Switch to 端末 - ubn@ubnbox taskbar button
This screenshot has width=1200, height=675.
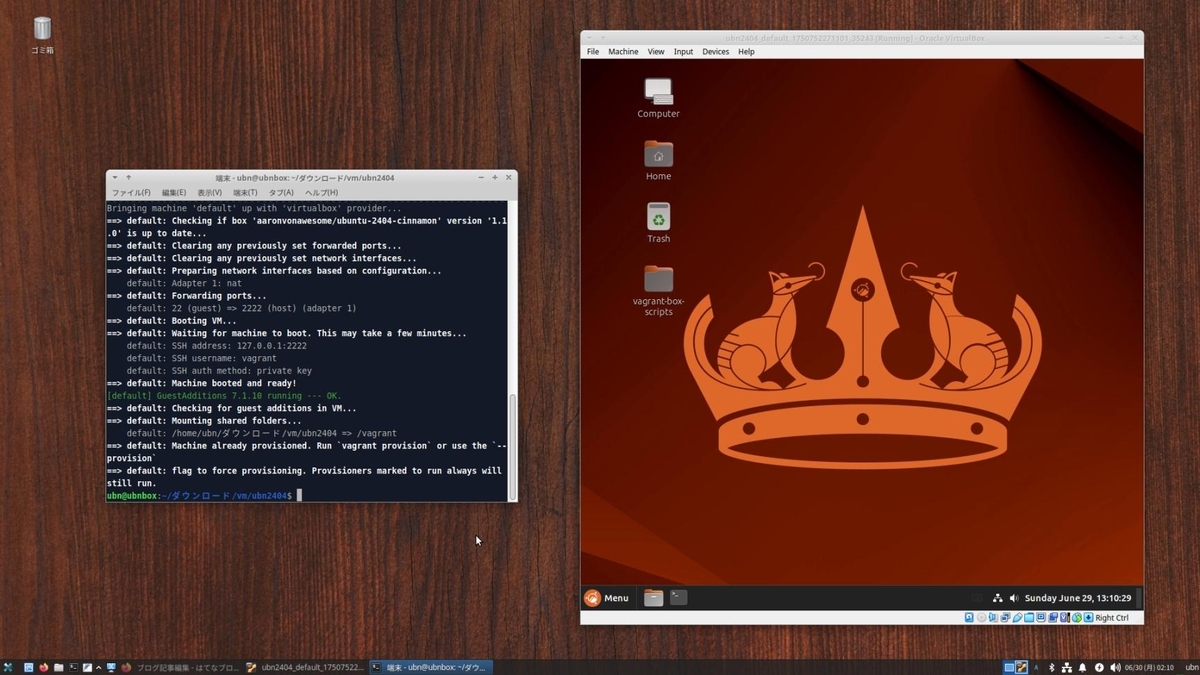point(430,667)
